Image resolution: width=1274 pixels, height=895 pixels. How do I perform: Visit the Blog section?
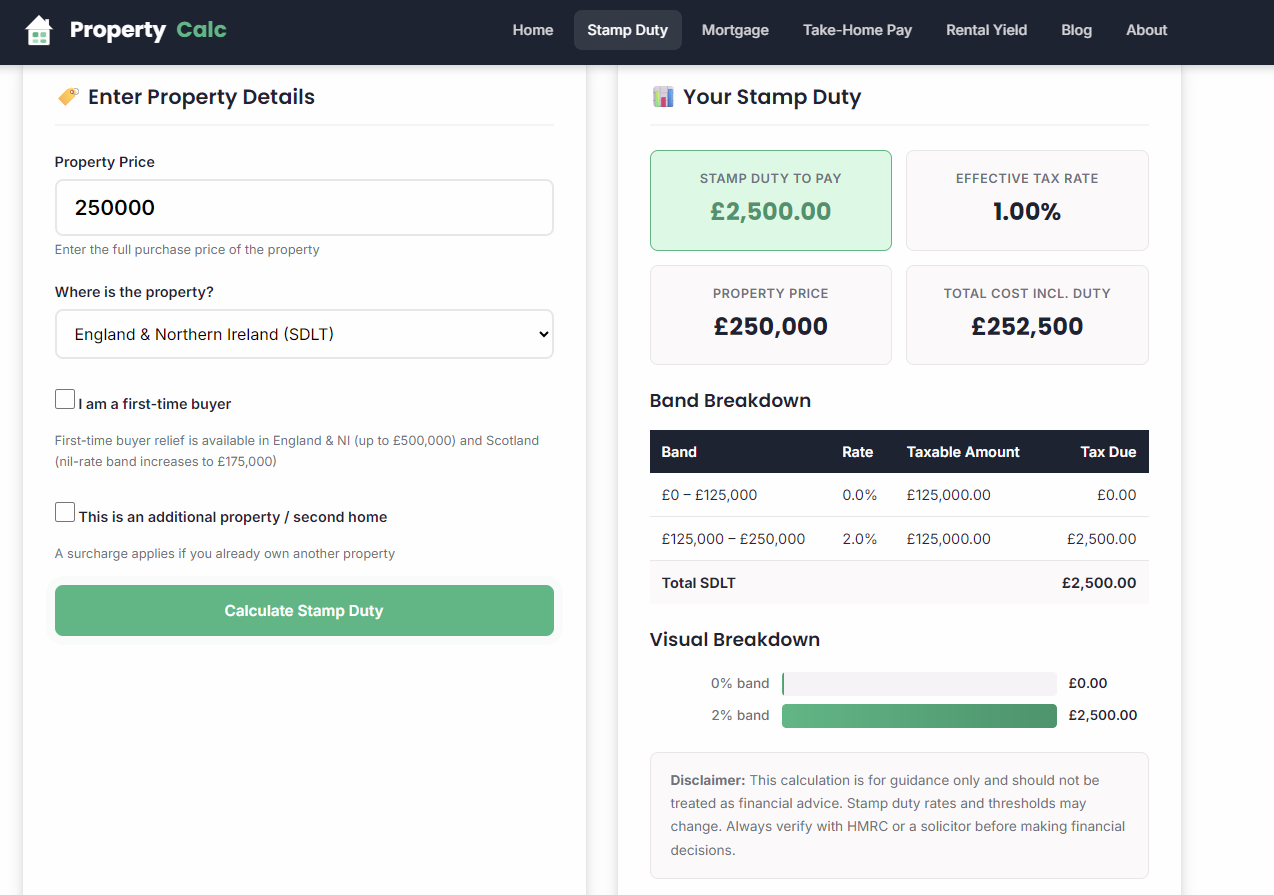(1076, 30)
